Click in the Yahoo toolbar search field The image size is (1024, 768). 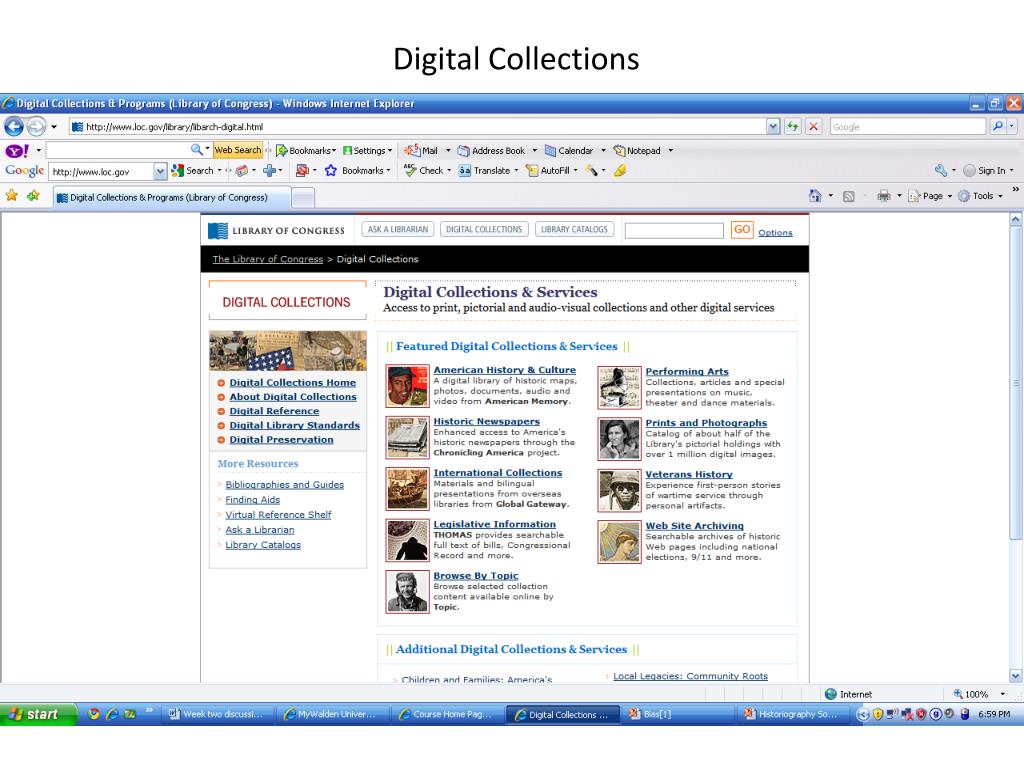(x=118, y=150)
